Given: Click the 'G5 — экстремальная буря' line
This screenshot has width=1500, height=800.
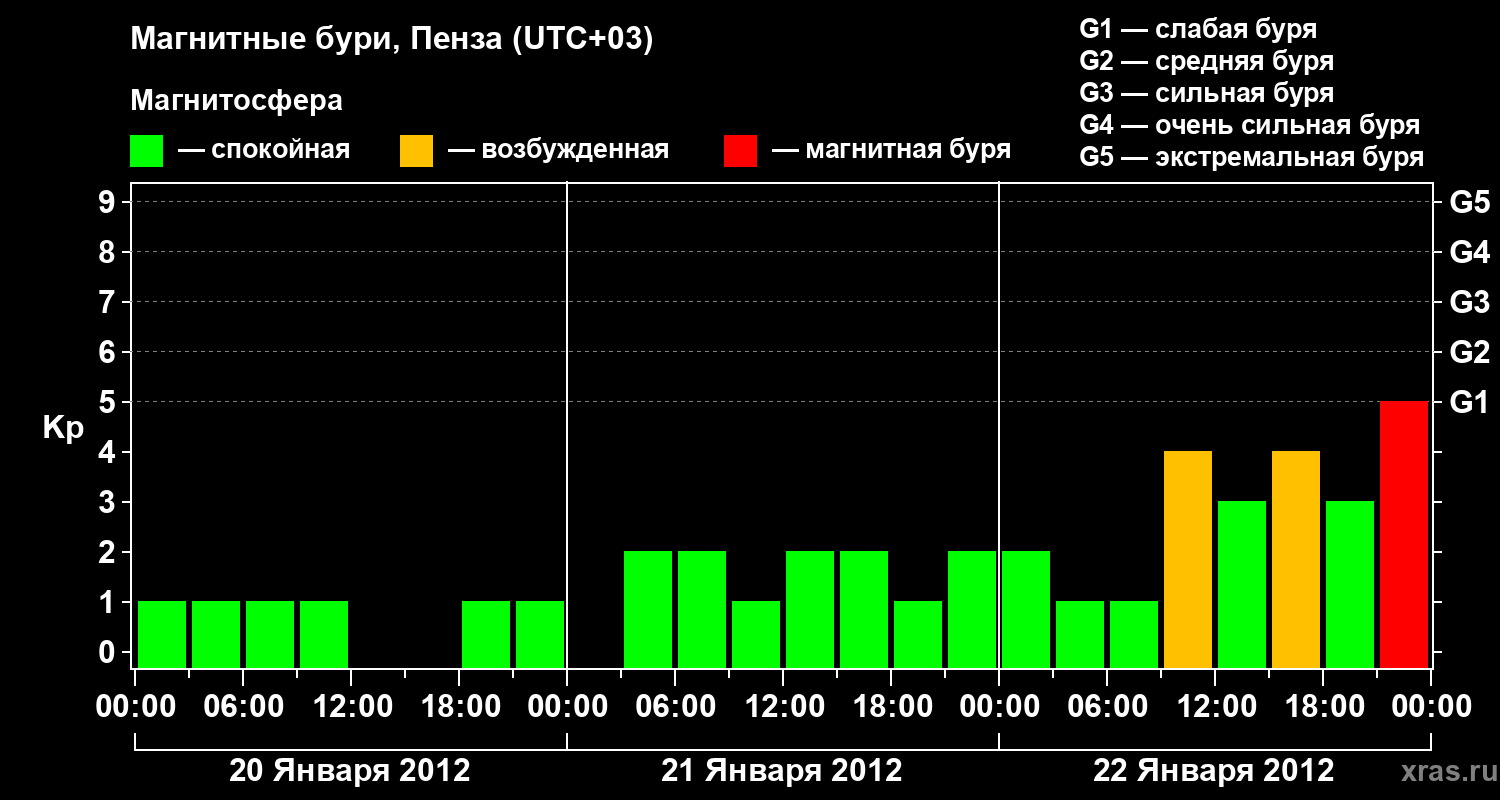Looking at the screenshot, I should (x=1252, y=157).
